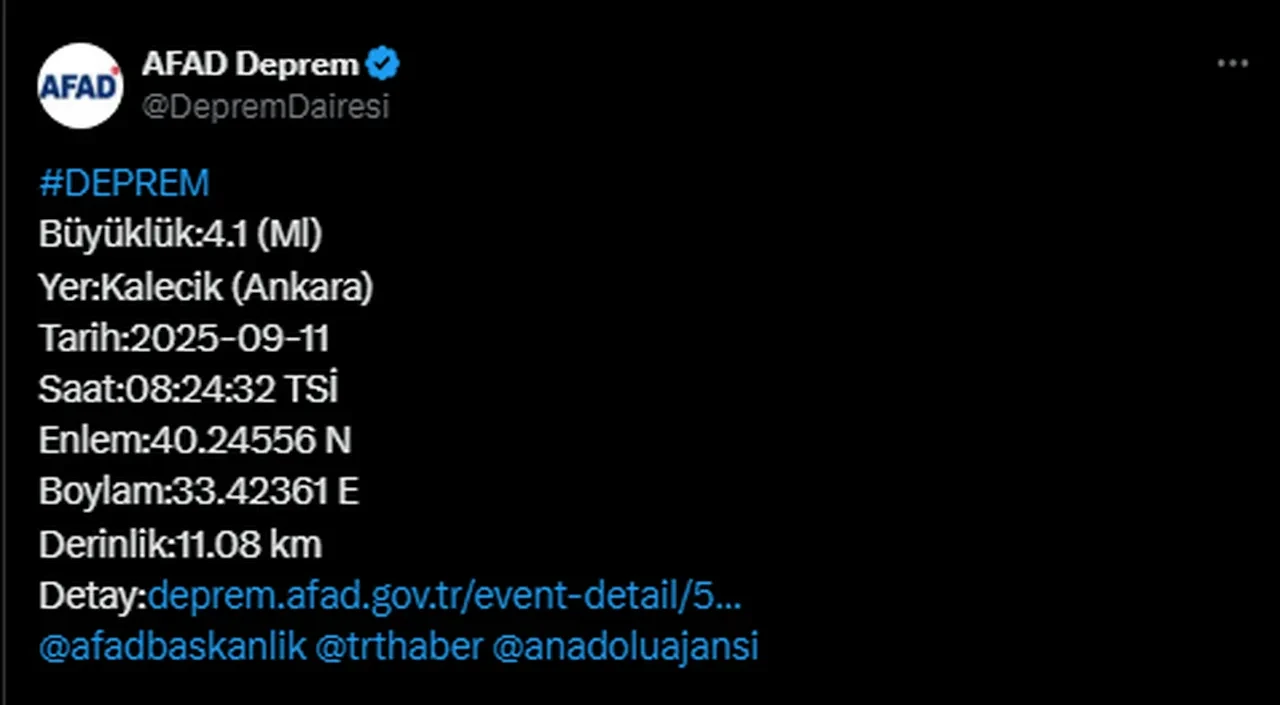Open the AFAD profile avatar

click(80, 86)
